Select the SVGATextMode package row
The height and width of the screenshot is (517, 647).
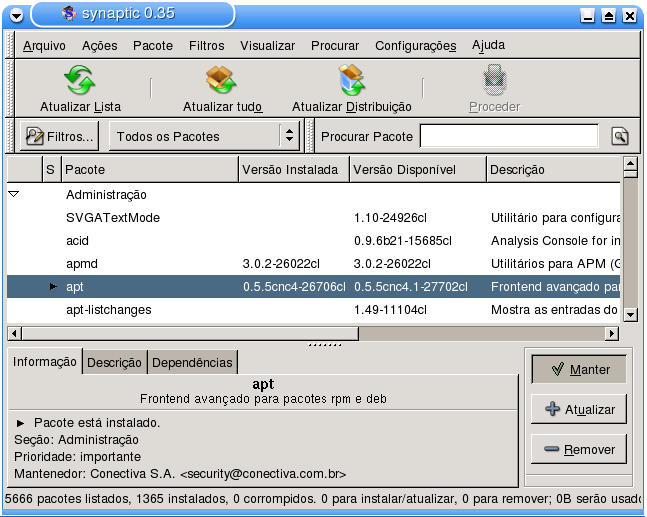click(x=313, y=217)
